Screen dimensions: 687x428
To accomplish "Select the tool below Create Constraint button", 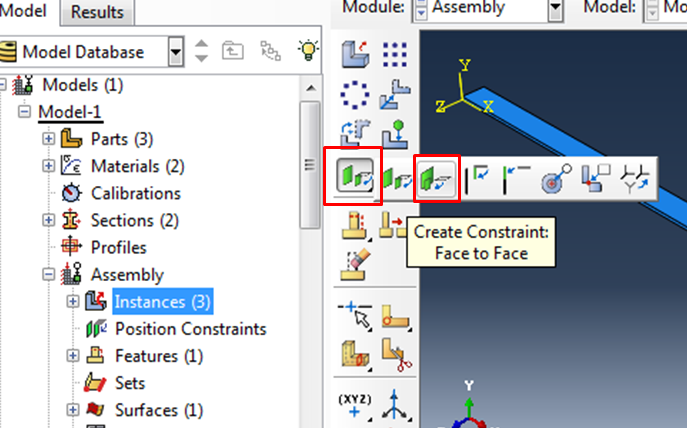I will [356, 225].
